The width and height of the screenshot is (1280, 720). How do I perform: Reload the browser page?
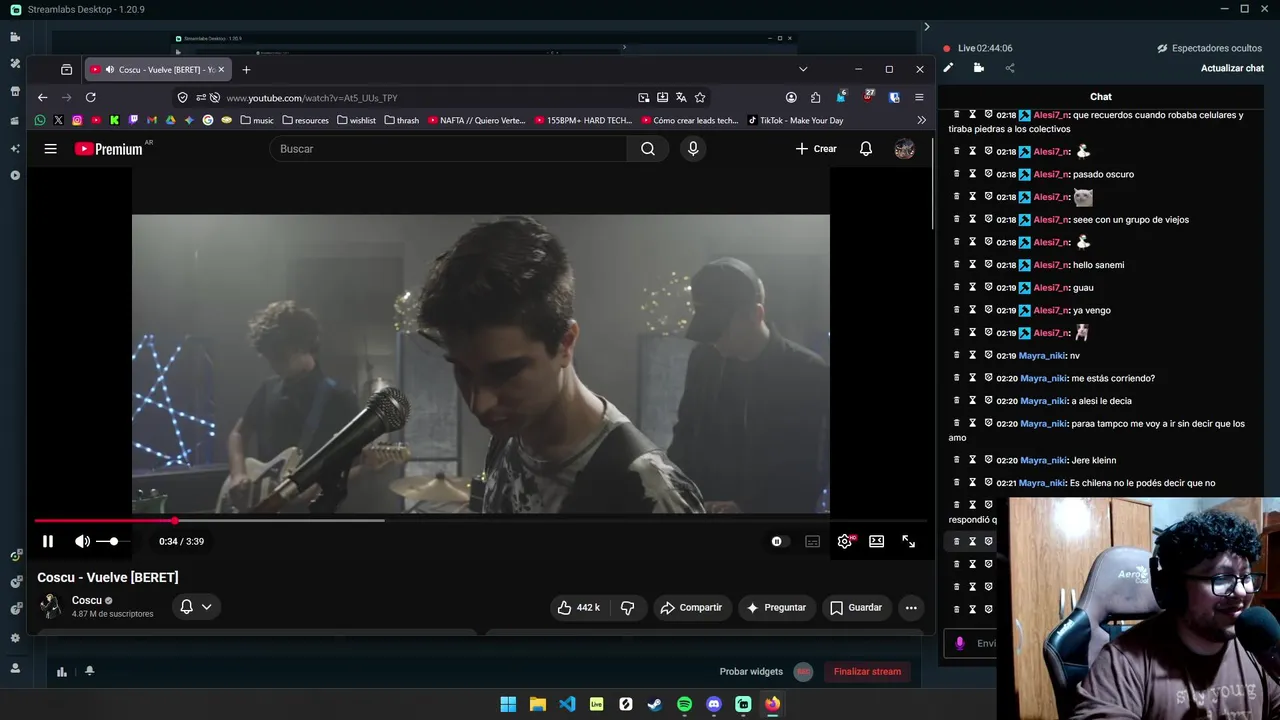pos(90,97)
